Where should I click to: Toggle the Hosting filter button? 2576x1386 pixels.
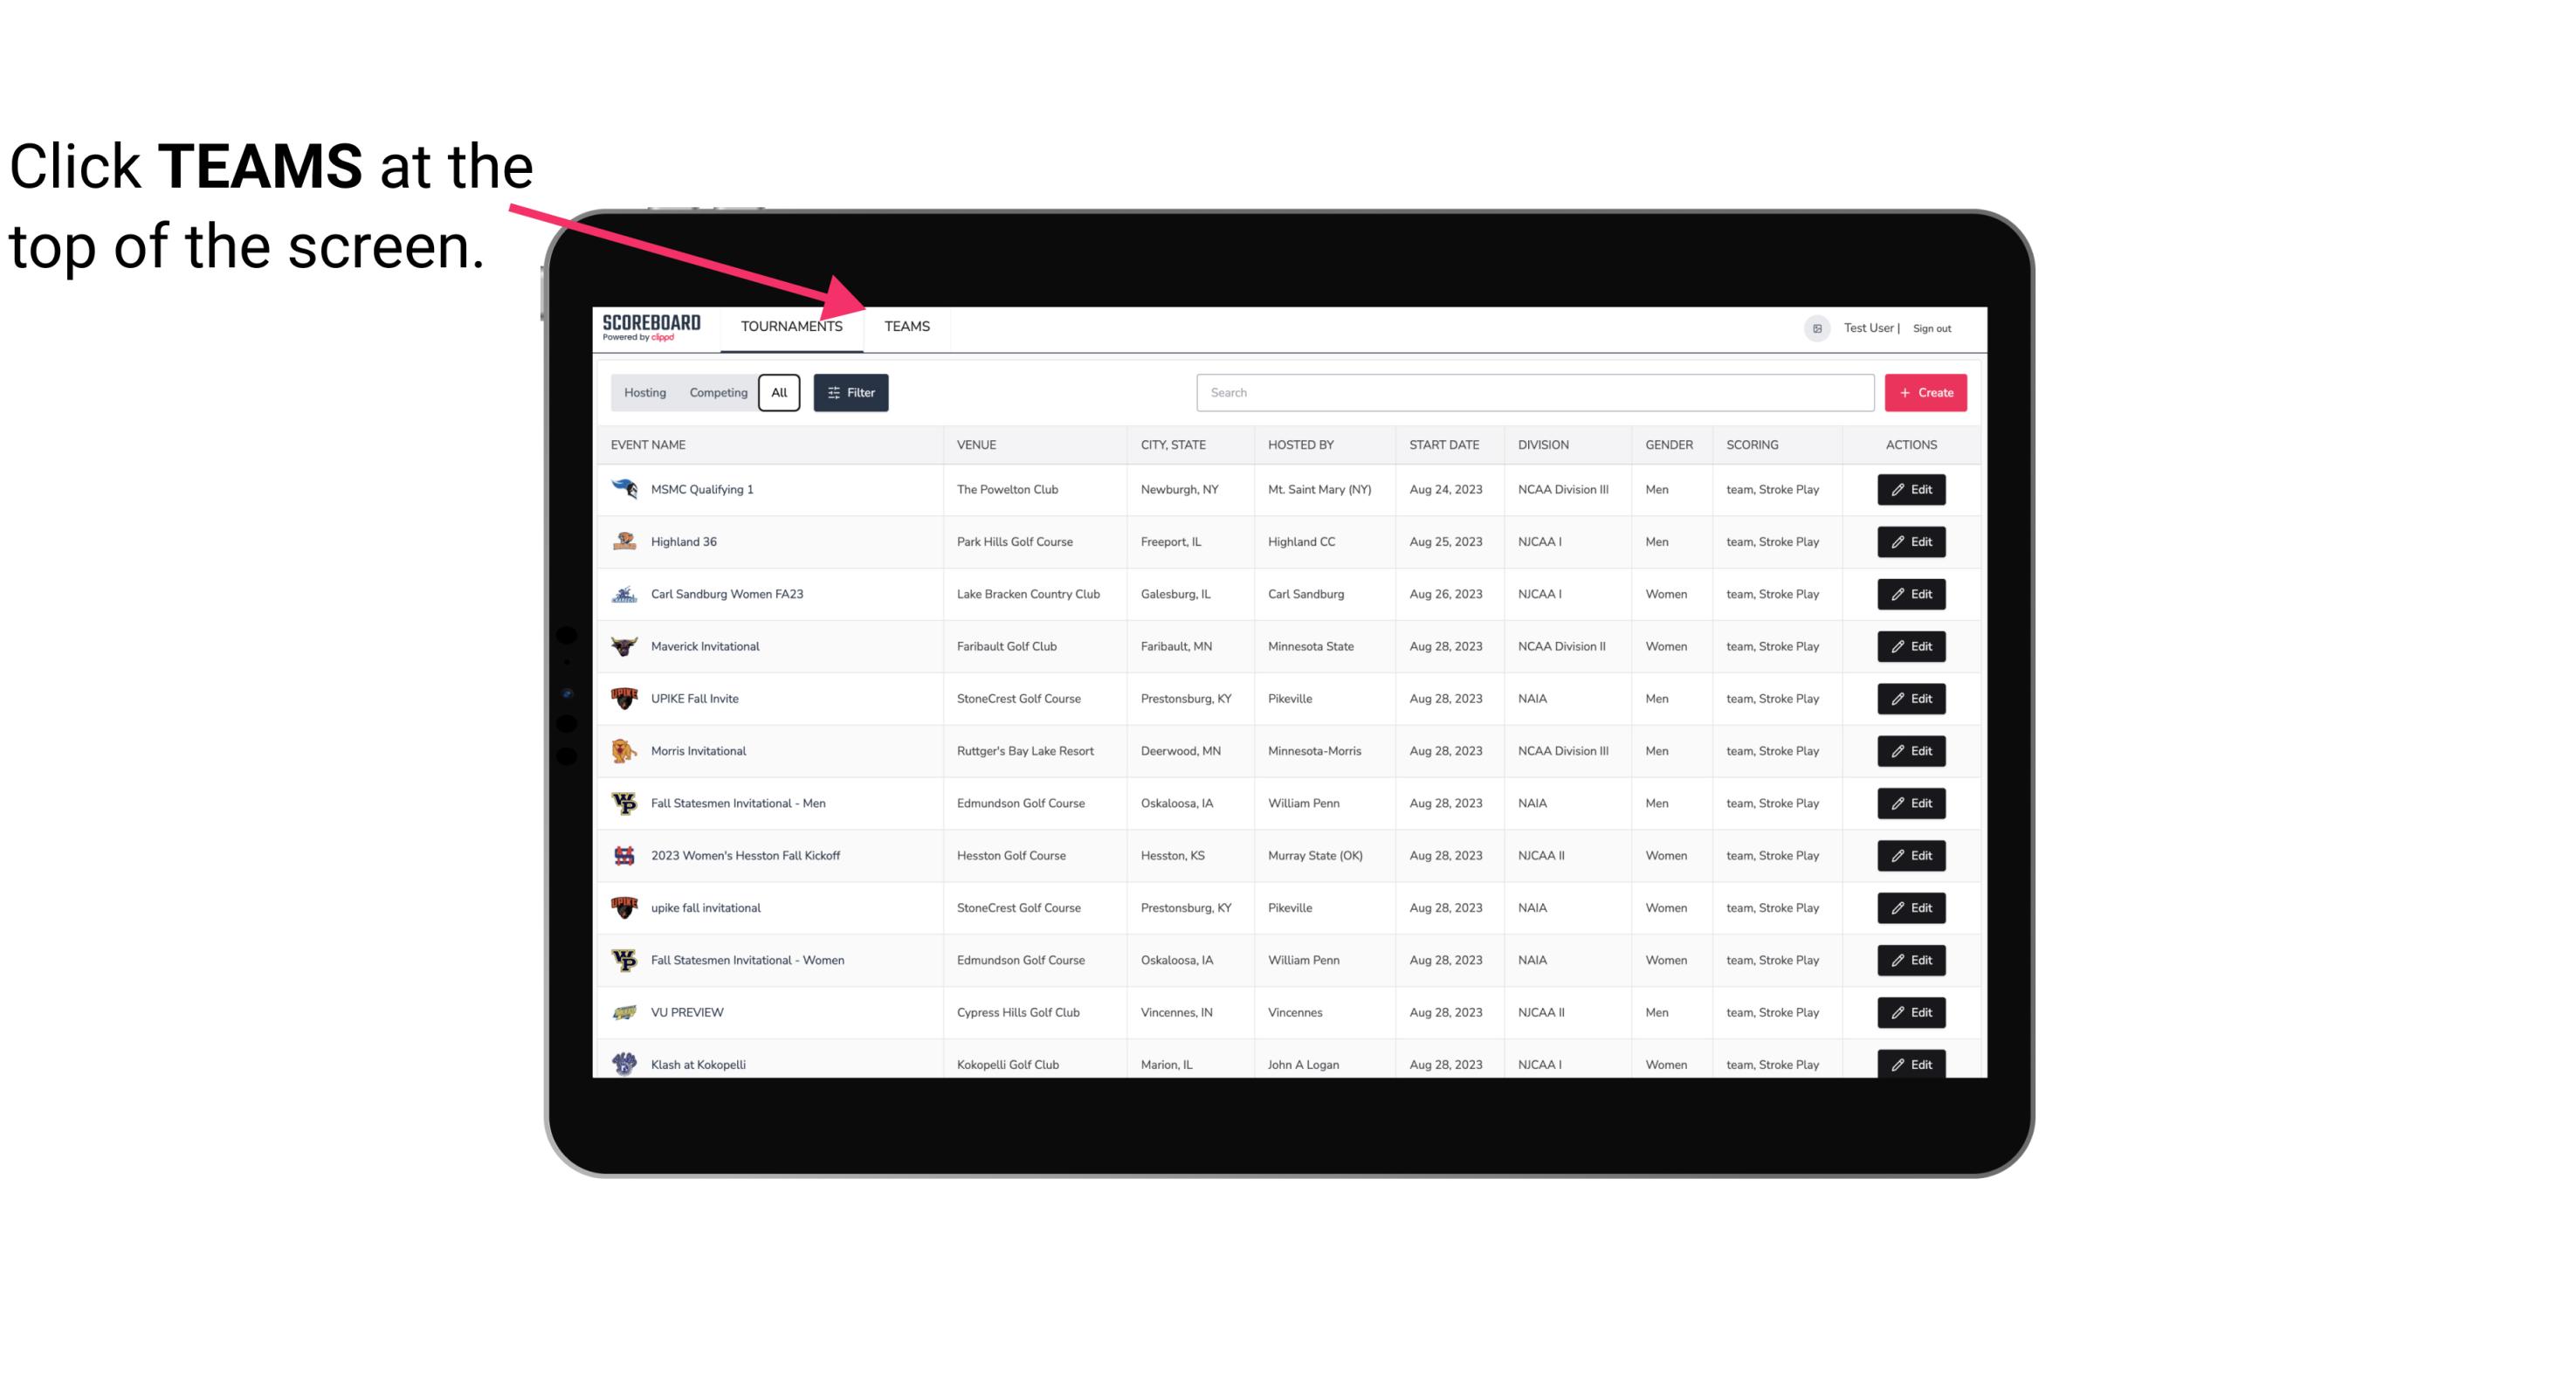[x=644, y=393]
